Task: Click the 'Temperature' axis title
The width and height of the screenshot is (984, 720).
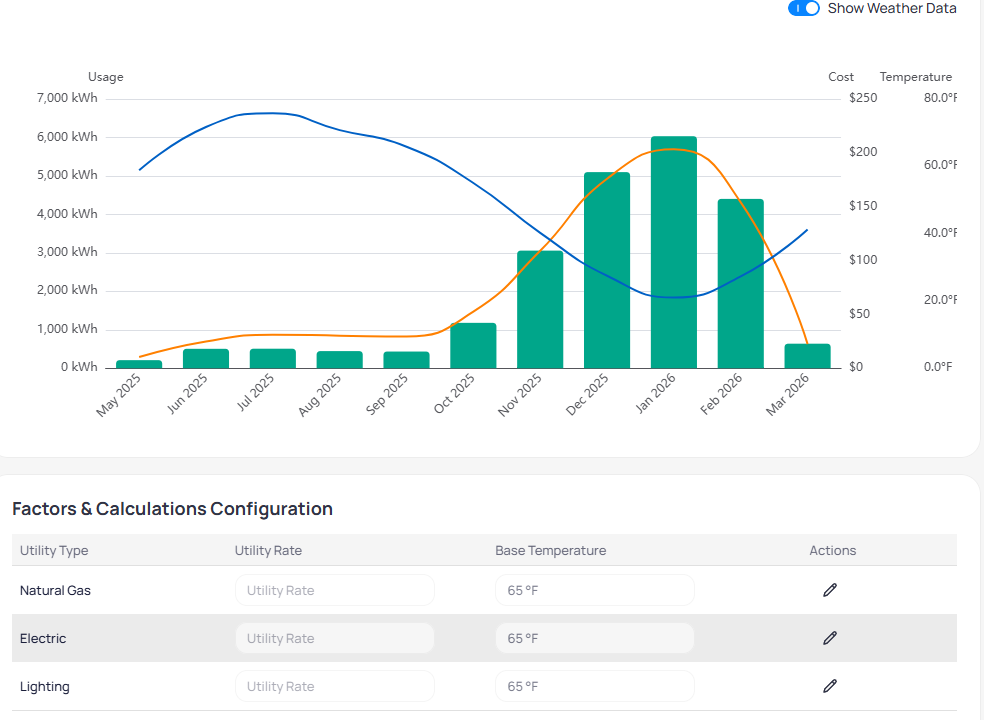Action: click(x=916, y=77)
